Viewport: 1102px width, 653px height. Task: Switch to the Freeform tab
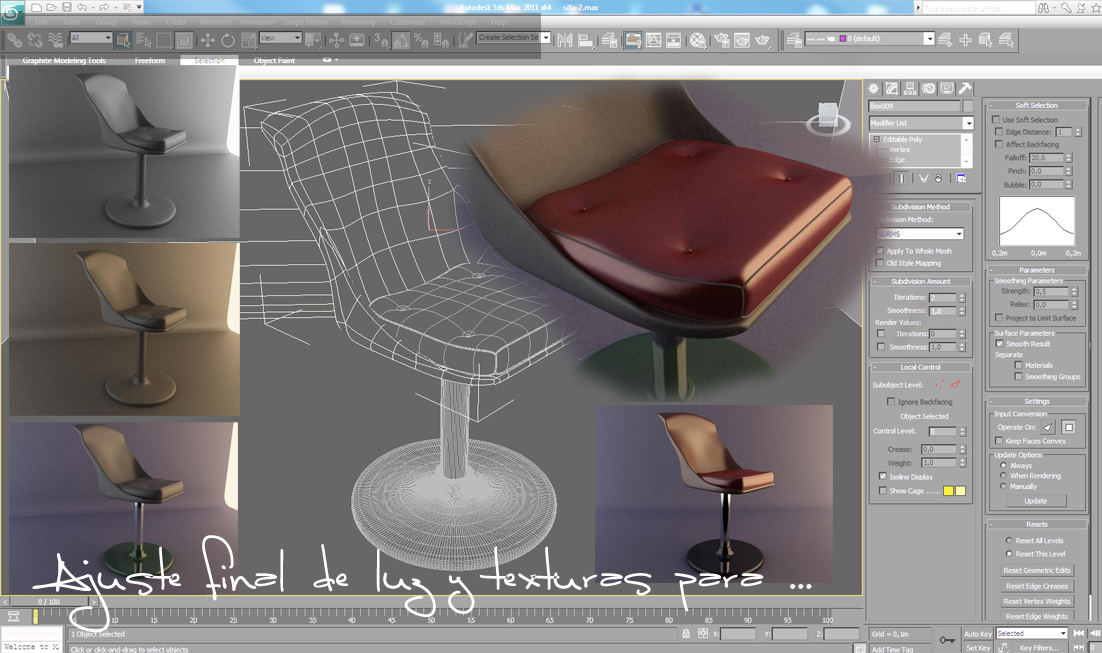coord(150,60)
